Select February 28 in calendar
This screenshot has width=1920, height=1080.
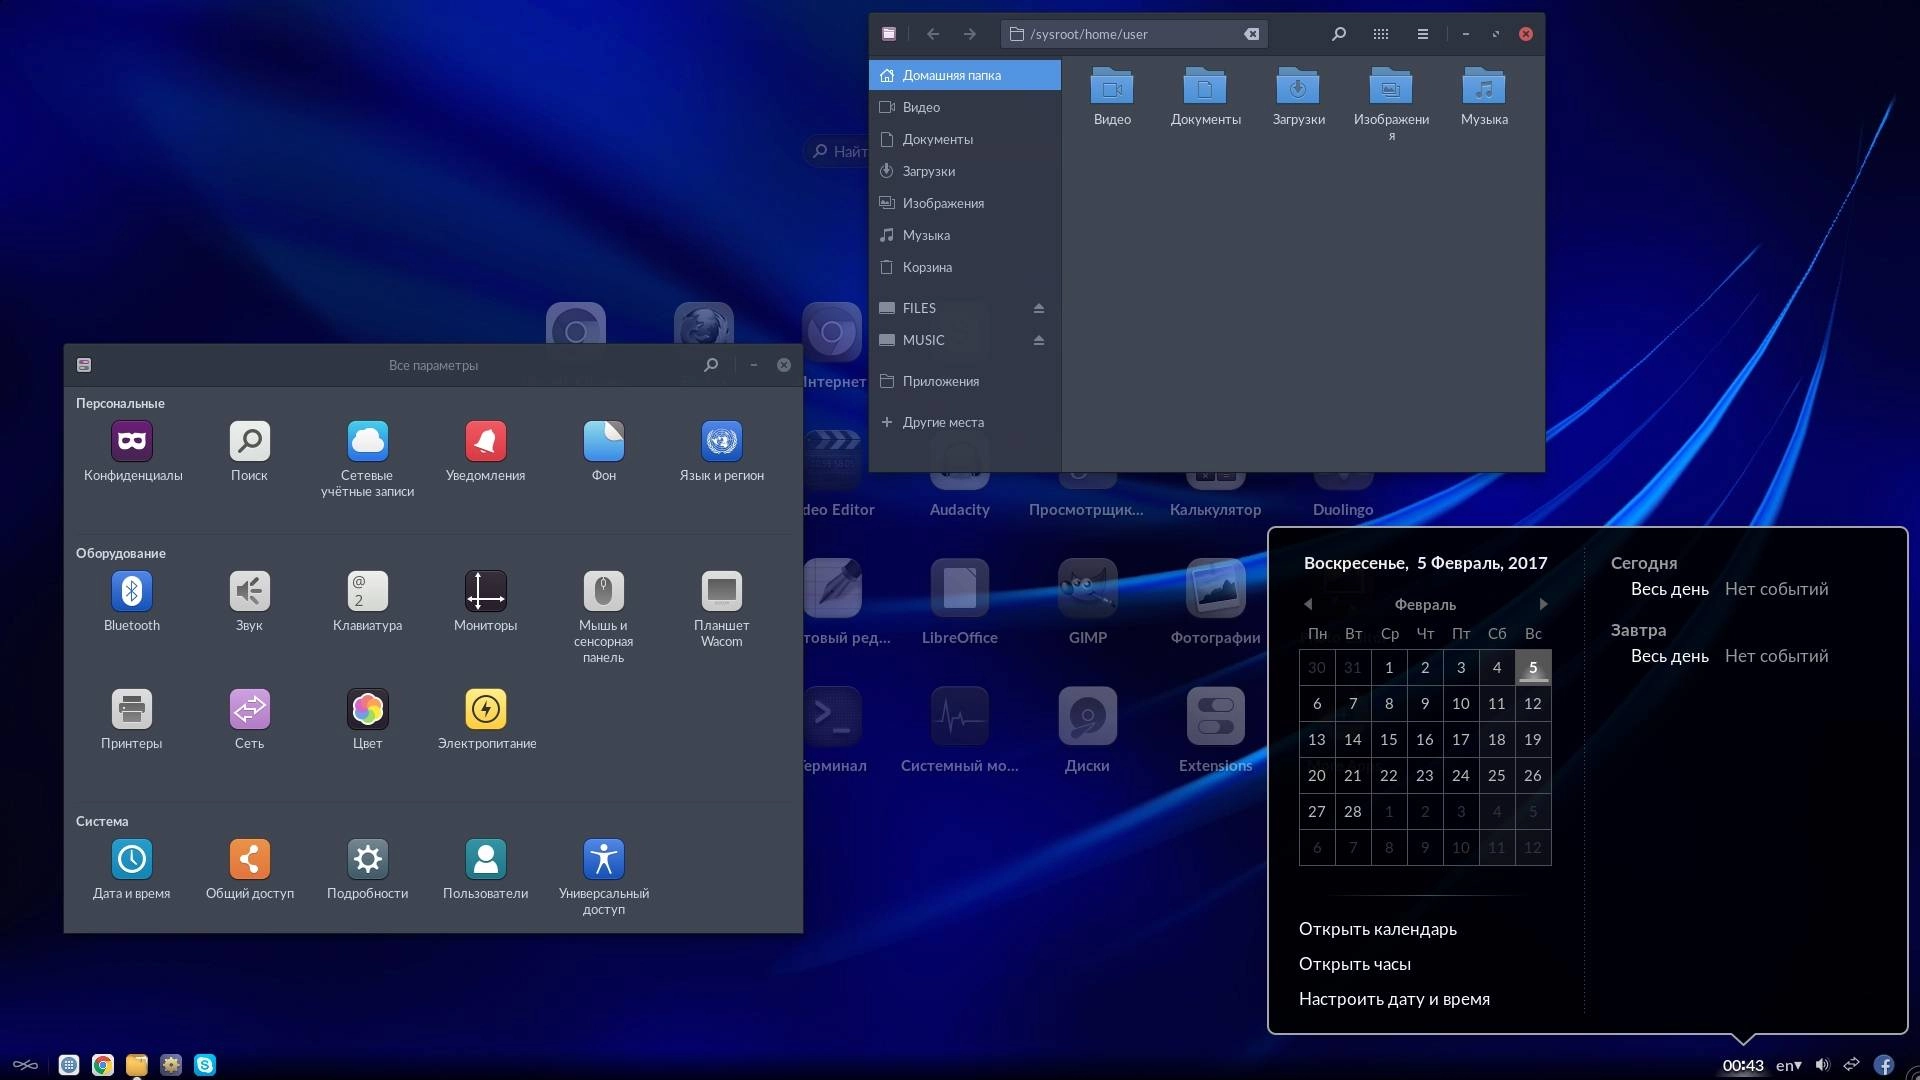[x=1353, y=812]
